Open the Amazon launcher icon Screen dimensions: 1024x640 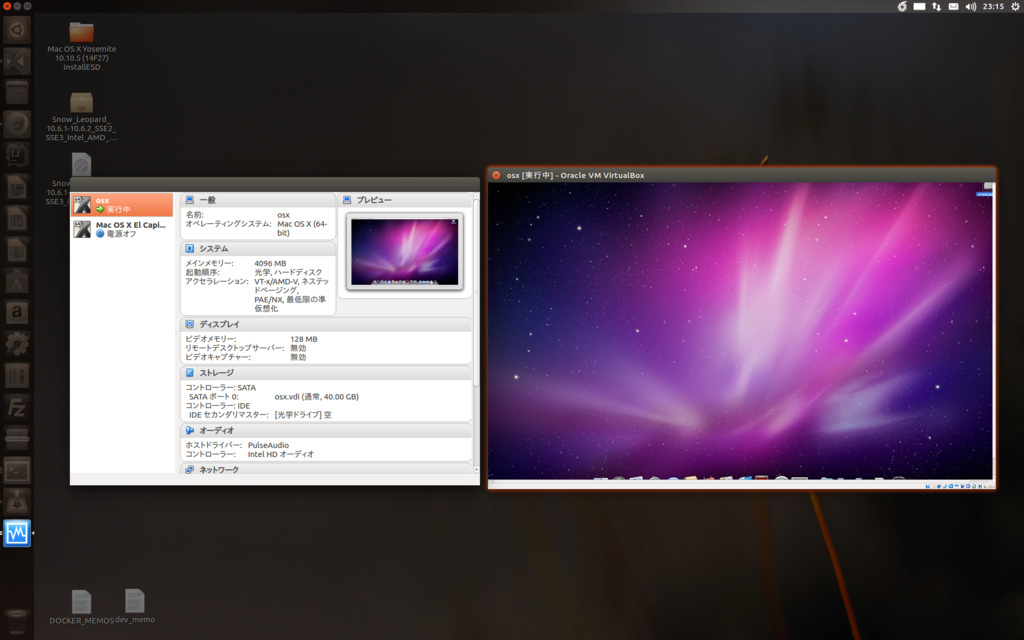(17, 313)
